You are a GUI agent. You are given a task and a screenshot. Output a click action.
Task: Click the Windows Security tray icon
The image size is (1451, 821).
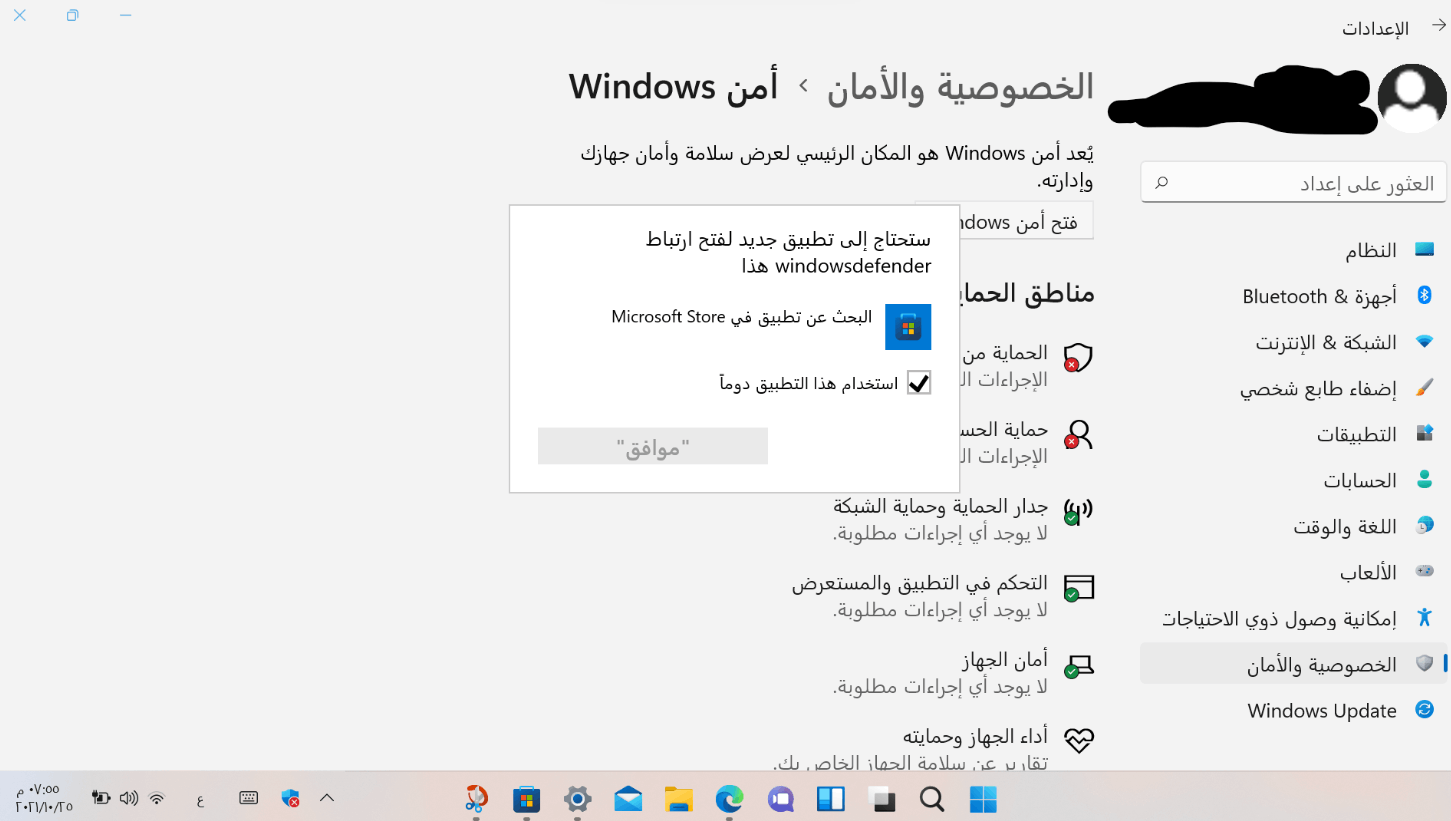(291, 798)
